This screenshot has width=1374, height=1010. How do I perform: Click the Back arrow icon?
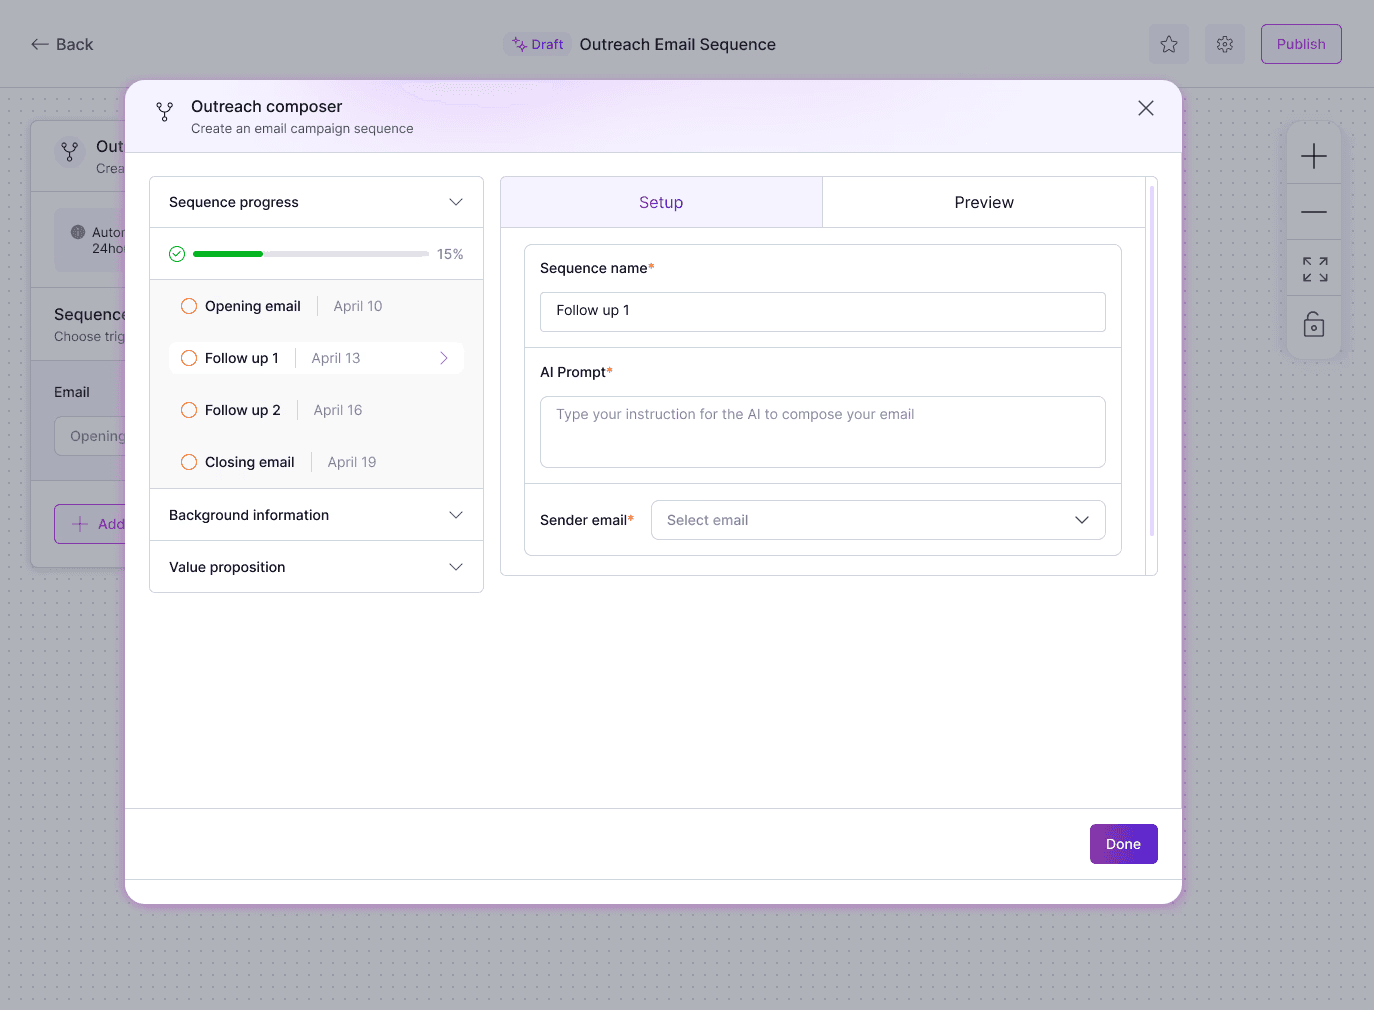click(40, 44)
